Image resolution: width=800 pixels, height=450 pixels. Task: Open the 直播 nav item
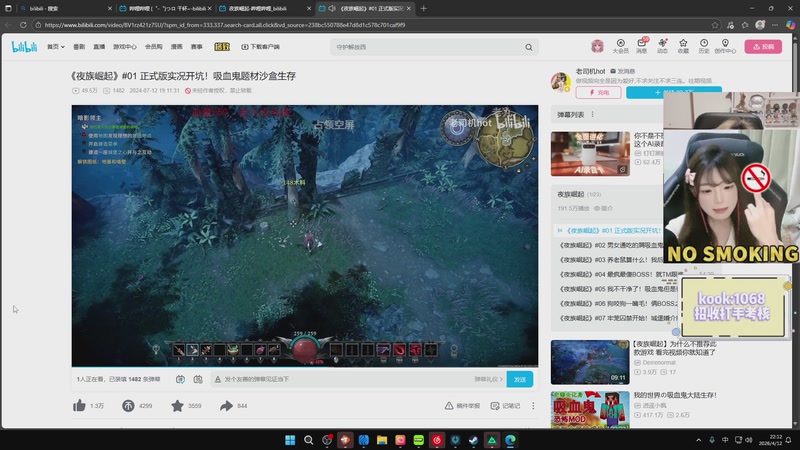[99, 47]
